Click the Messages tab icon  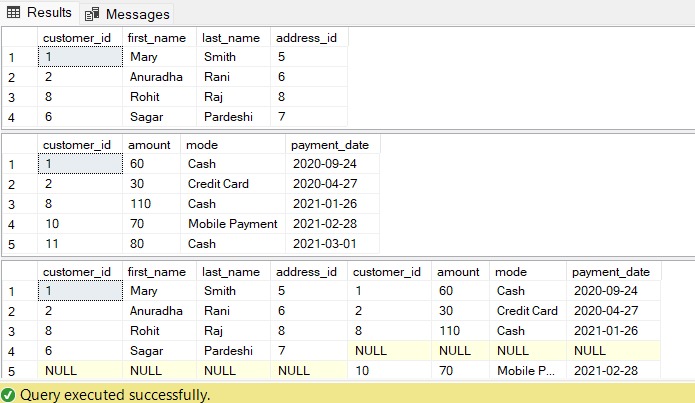coord(92,14)
